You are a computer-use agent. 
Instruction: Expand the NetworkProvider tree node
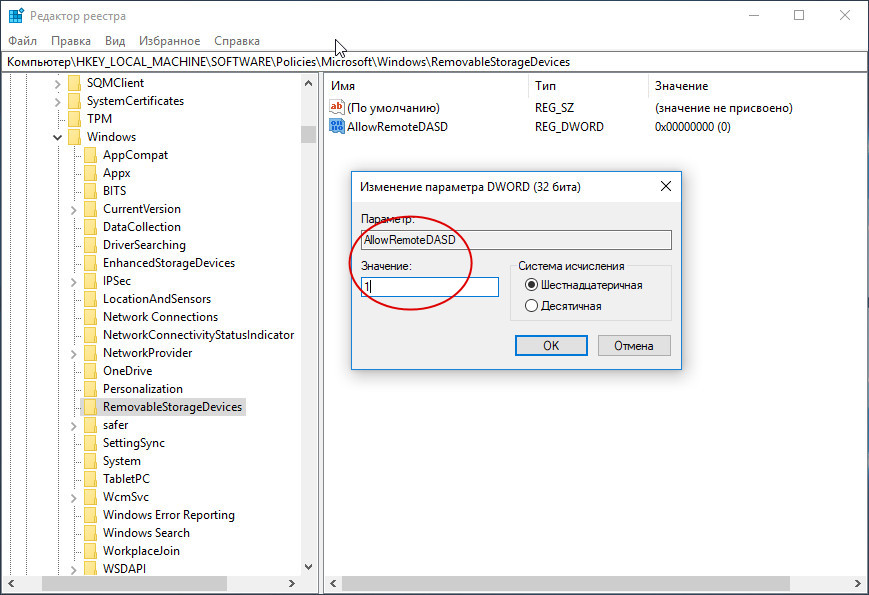(74, 353)
